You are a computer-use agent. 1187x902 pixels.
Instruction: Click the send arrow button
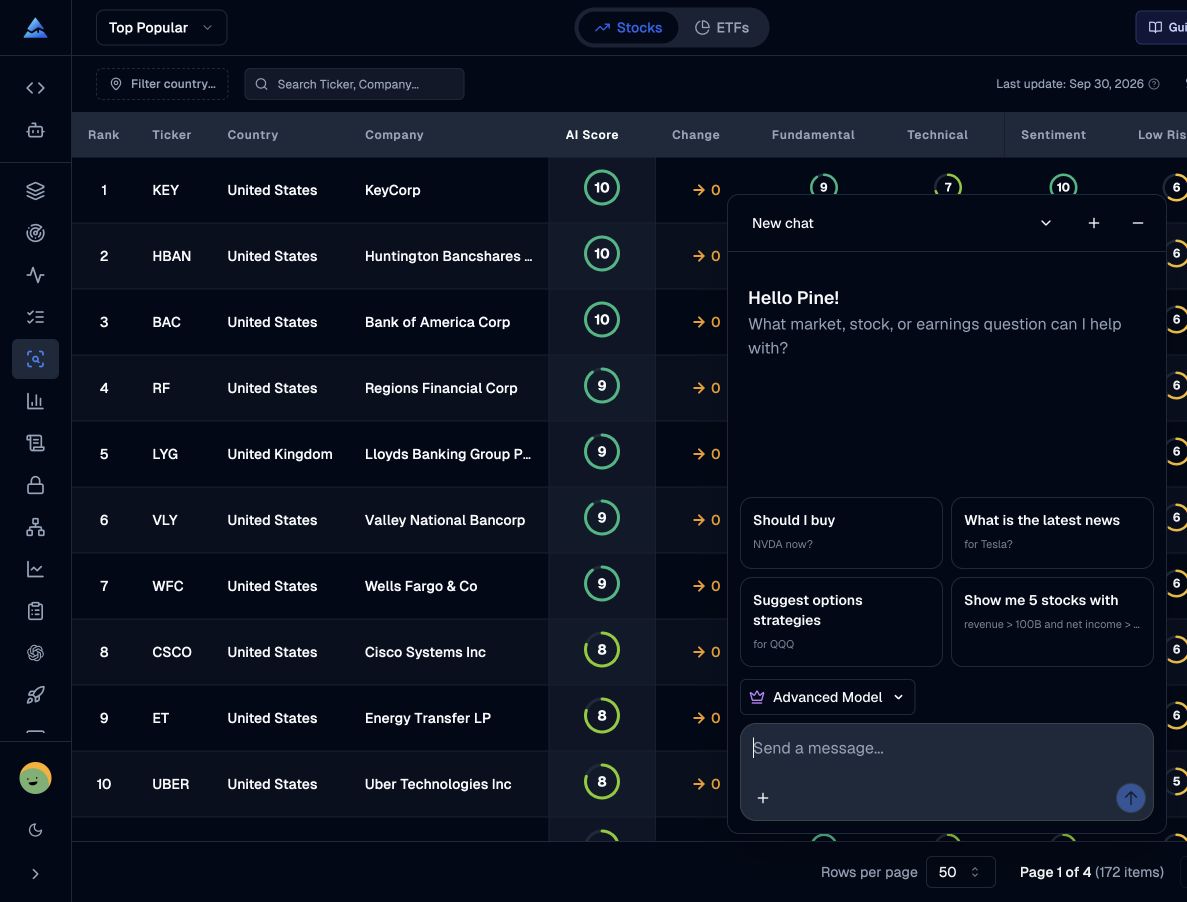(x=1130, y=798)
